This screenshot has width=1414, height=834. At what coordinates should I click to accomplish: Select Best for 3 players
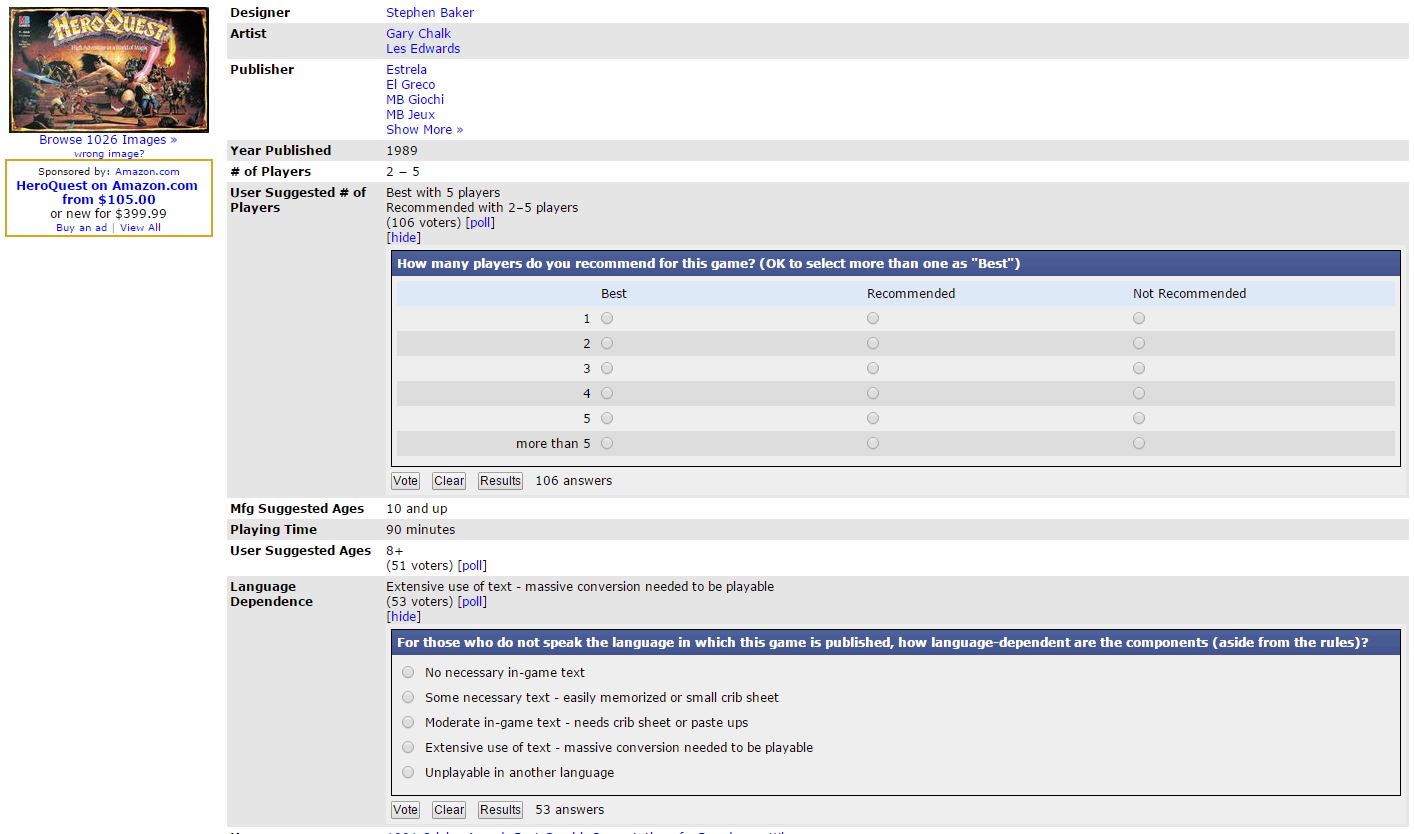607,368
